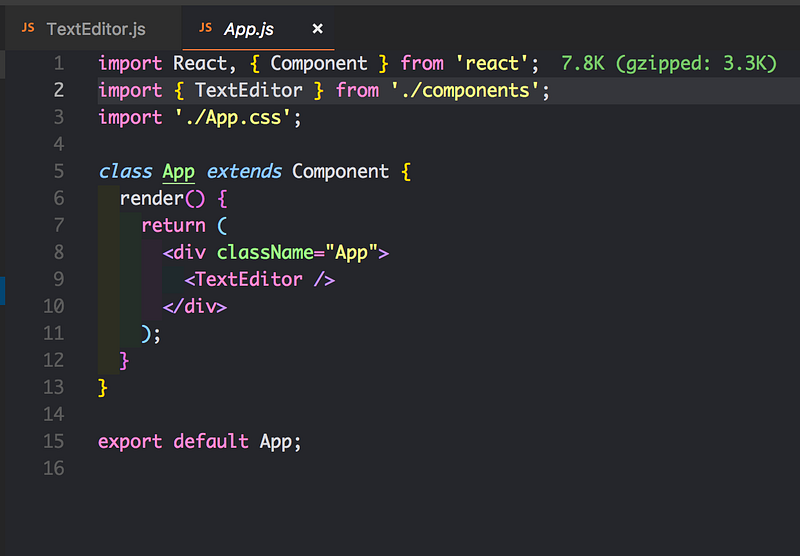Click 'App;' at end of line 15
Screen dimensions: 800x556
click(281, 442)
